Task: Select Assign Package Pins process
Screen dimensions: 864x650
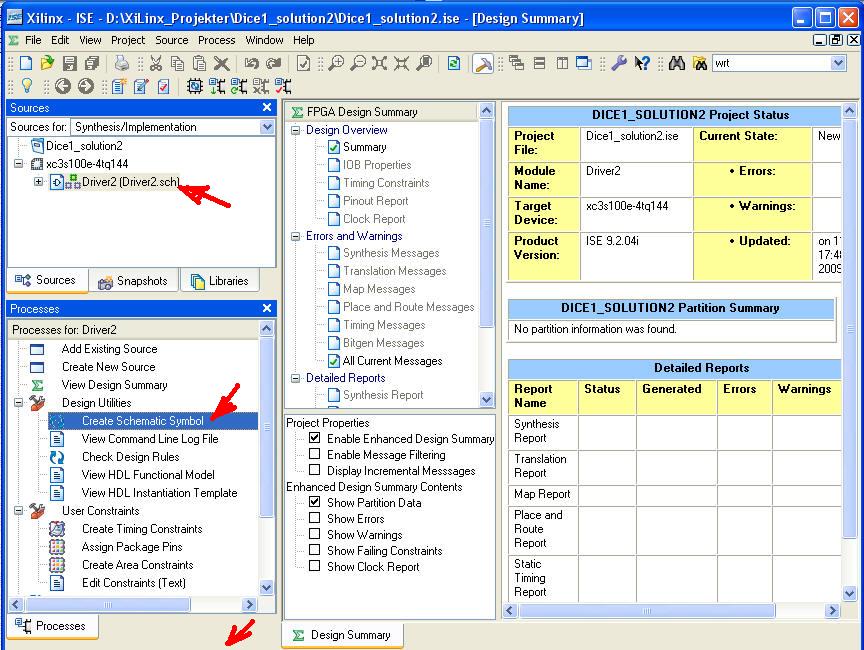Action: (132, 547)
